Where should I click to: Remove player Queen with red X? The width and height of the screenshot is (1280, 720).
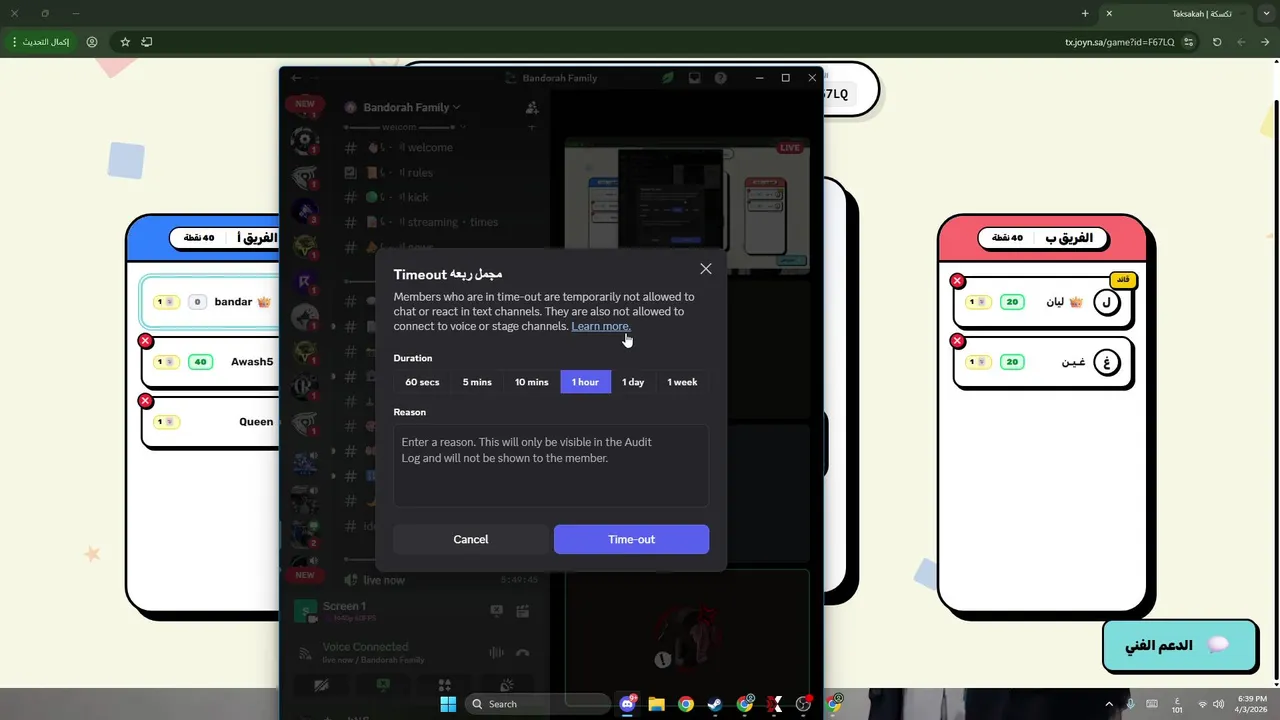(x=145, y=401)
